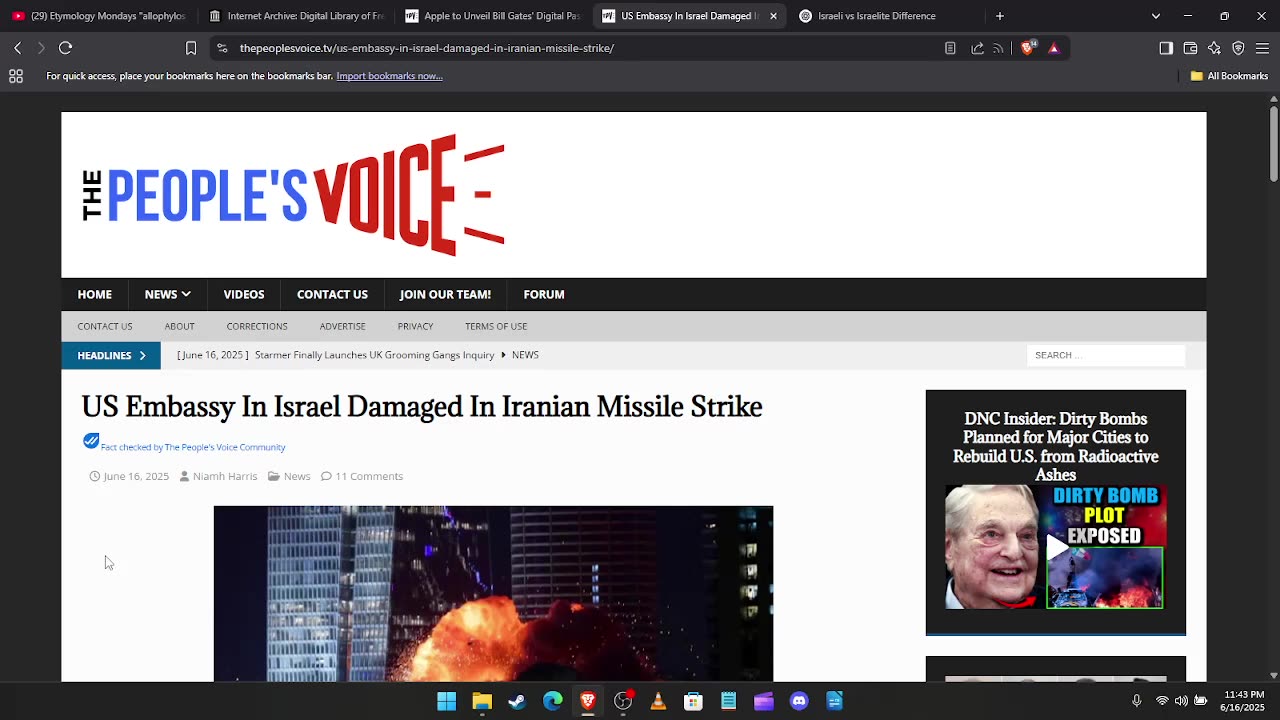Open CONTACT US in the main navigation
The width and height of the screenshot is (1280, 720).
tap(332, 294)
